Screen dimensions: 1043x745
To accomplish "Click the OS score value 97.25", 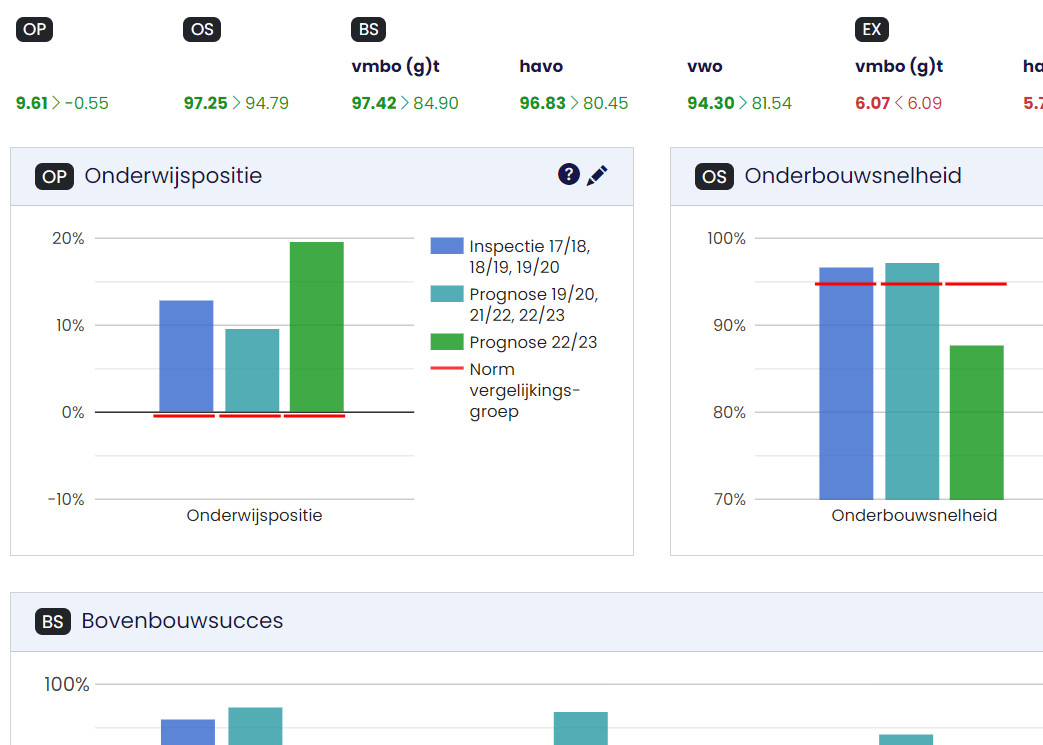I will [206, 103].
